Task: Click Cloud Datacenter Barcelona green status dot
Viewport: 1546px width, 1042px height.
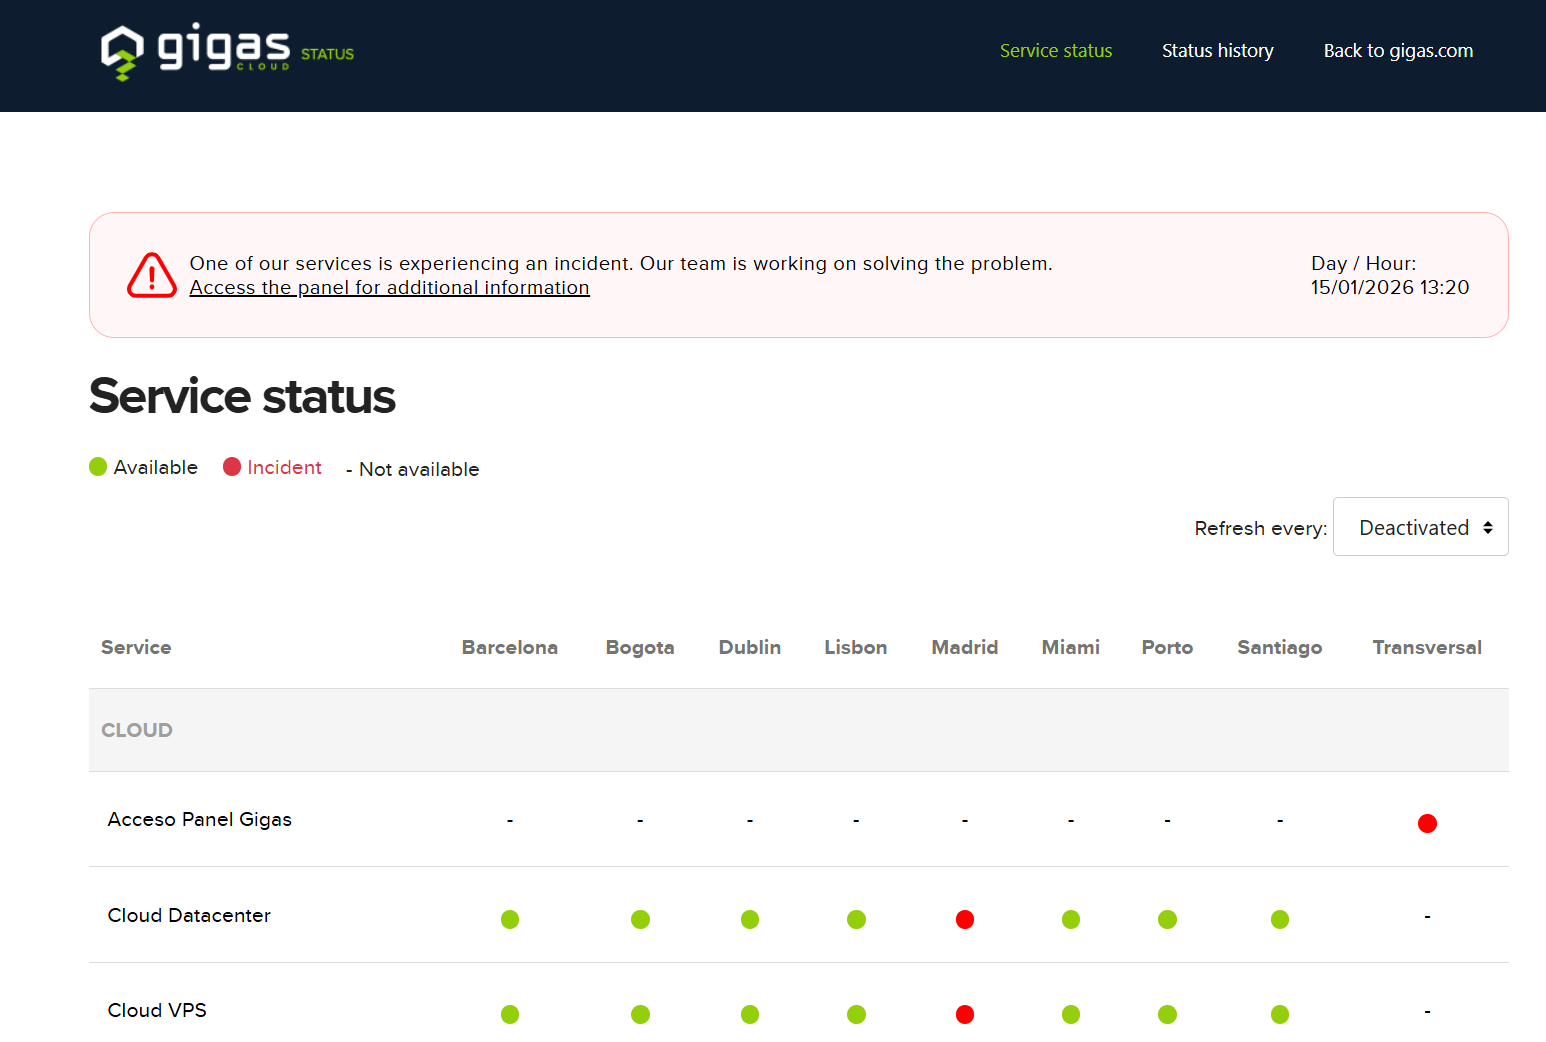Action: click(510, 919)
